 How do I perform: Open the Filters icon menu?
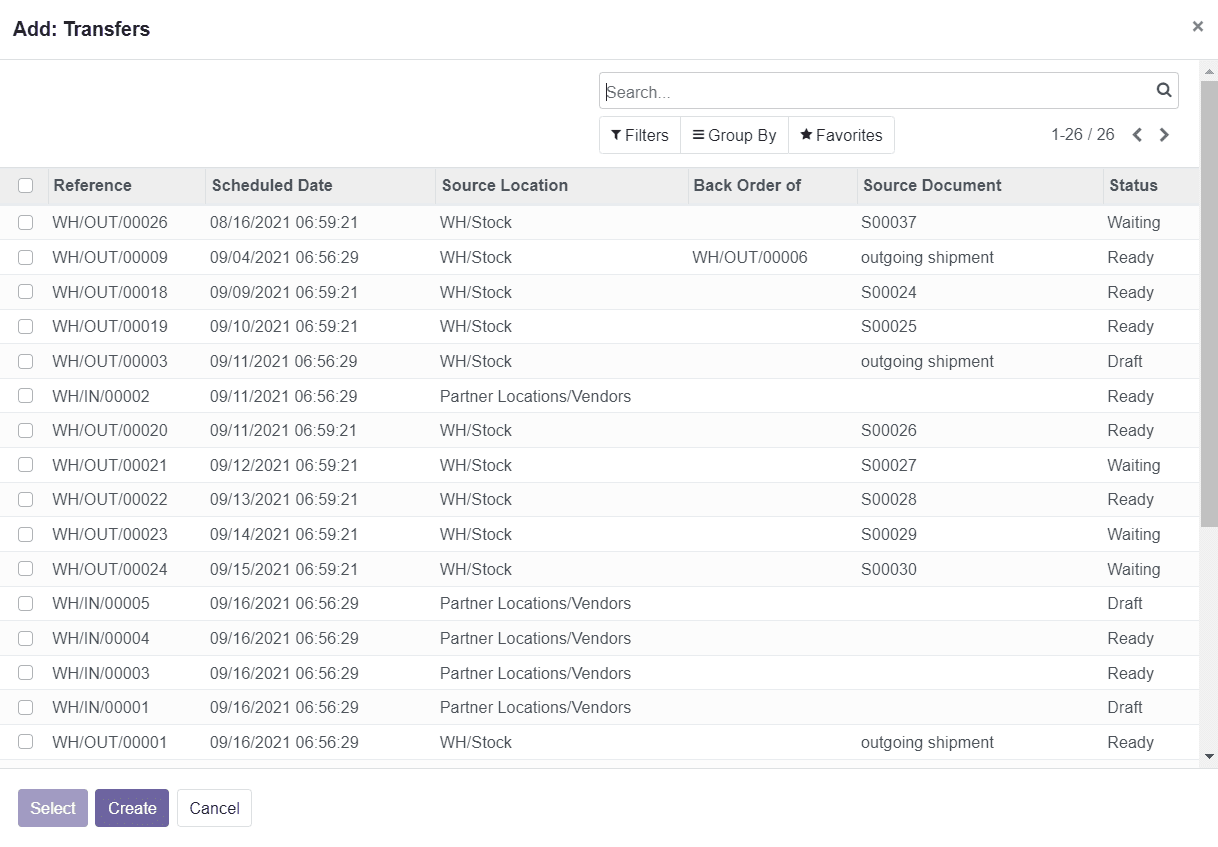(639, 134)
